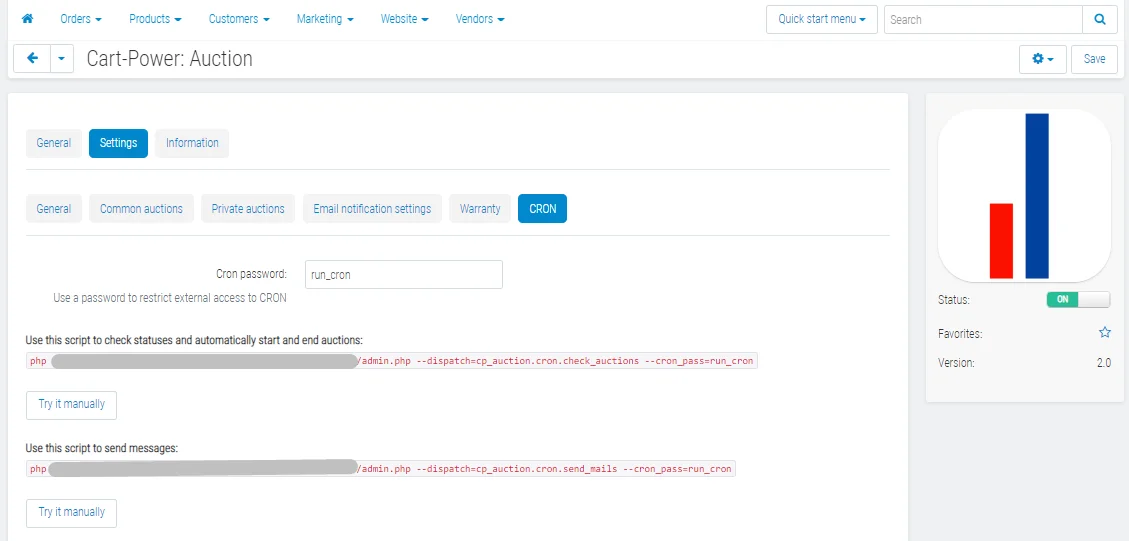Image resolution: width=1129 pixels, height=541 pixels.
Task: Click the back arrow button
Action: coord(32,59)
